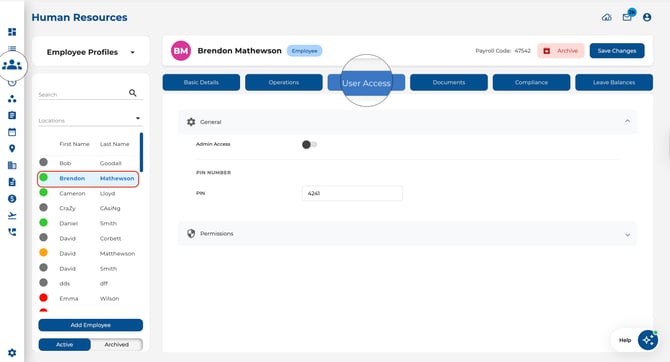Image resolution: width=670 pixels, height=362 pixels.
Task: Select employee Daniel Smith
Action: point(88,223)
